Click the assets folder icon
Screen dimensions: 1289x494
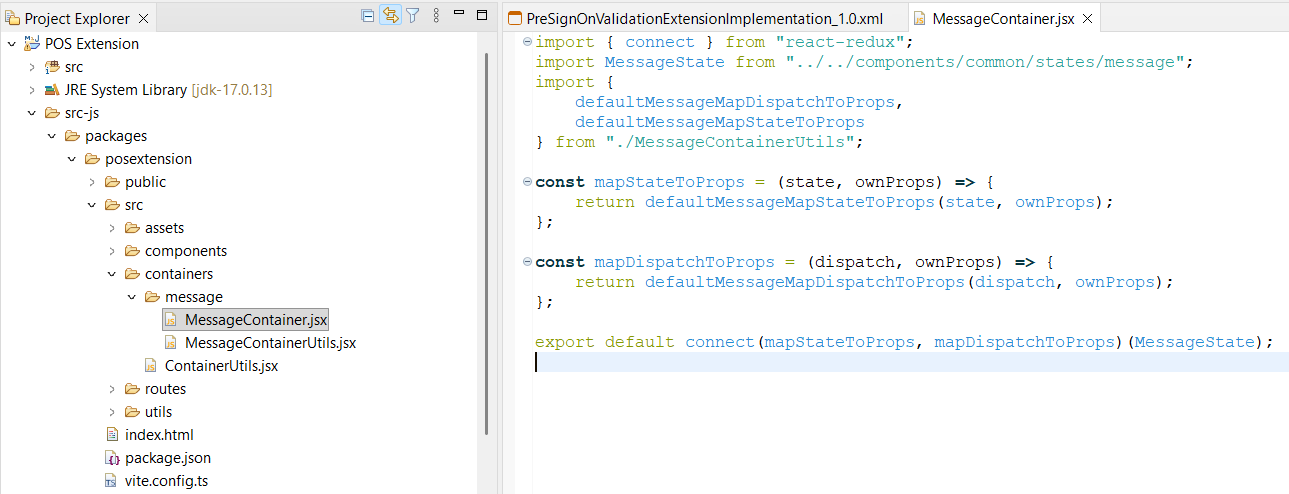[x=131, y=228]
